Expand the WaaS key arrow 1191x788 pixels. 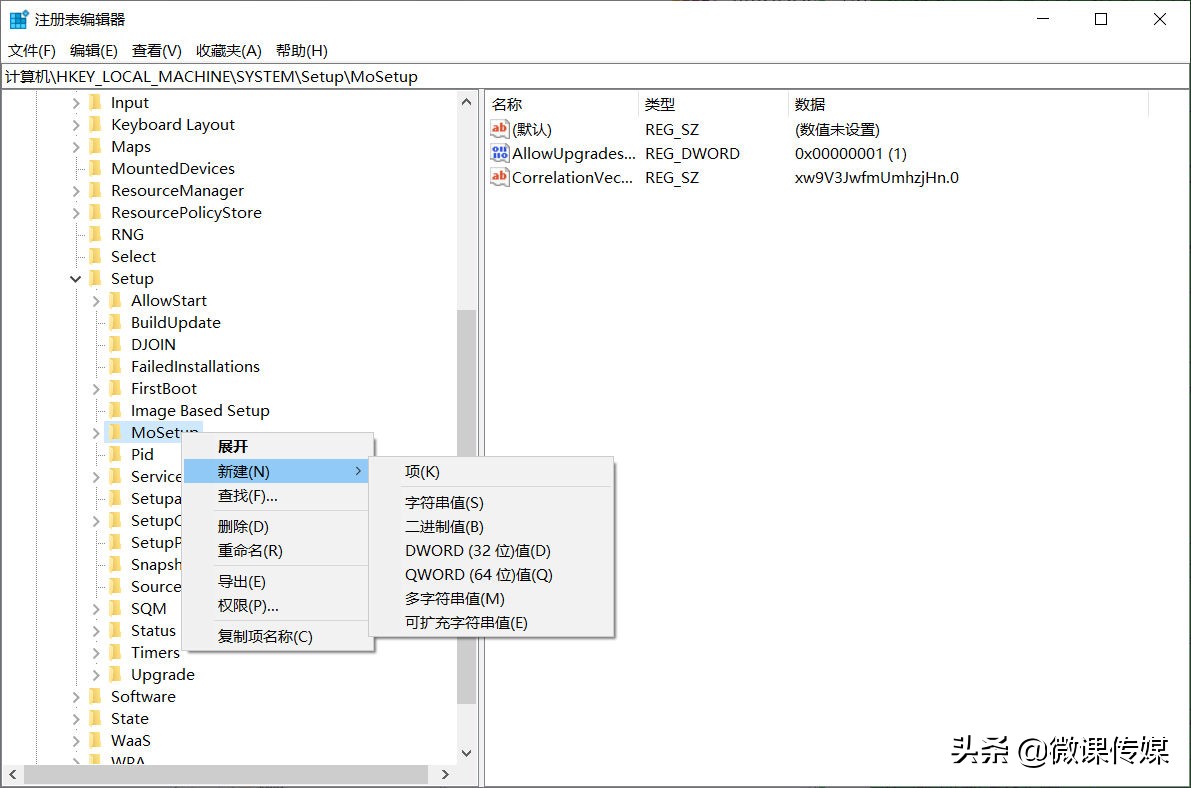point(76,741)
